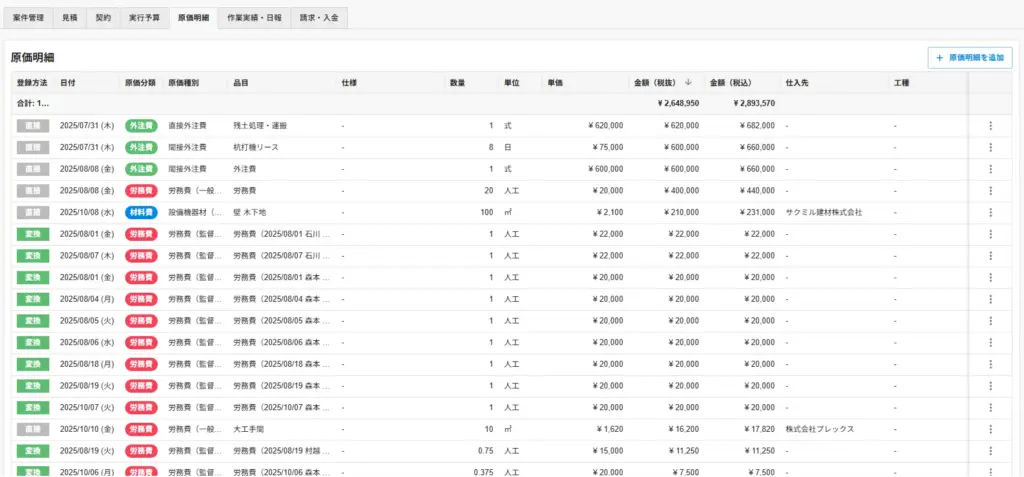
Task: Click the 労務費 badge on 大工手間 row
Action: (141, 429)
